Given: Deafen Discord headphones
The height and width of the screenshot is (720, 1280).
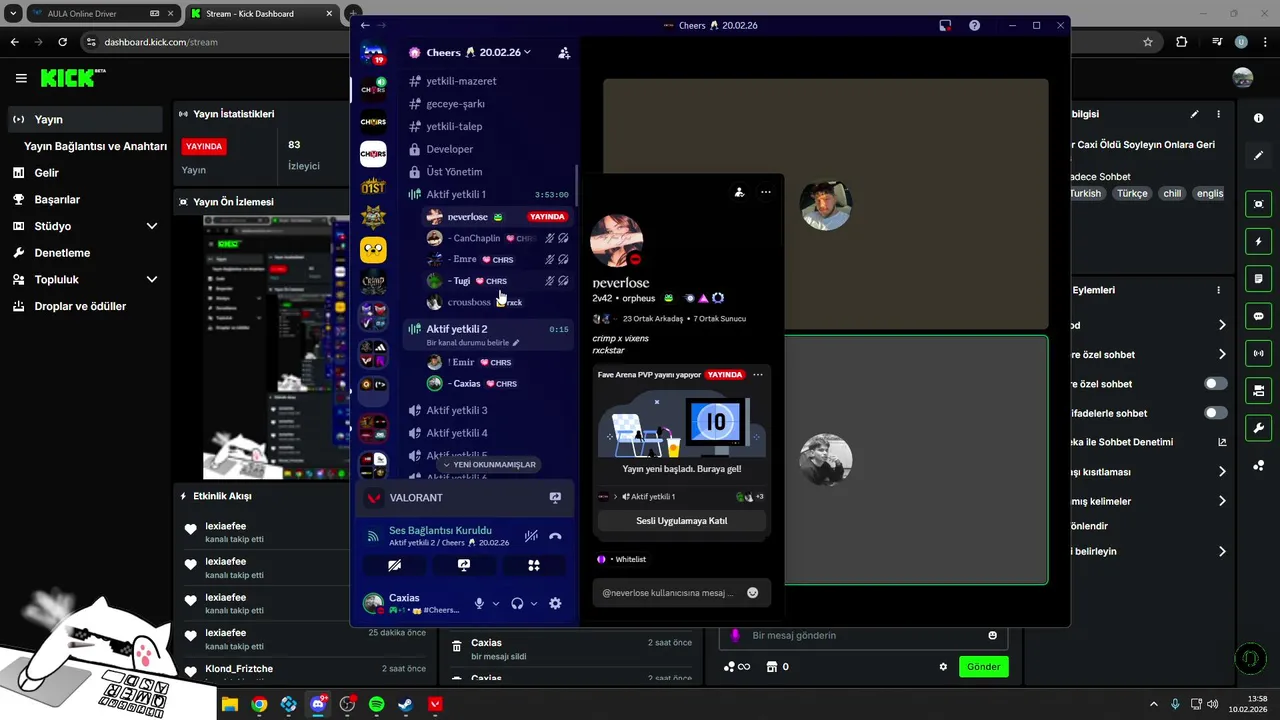Looking at the screenshot, I should (x=517, y=603).
